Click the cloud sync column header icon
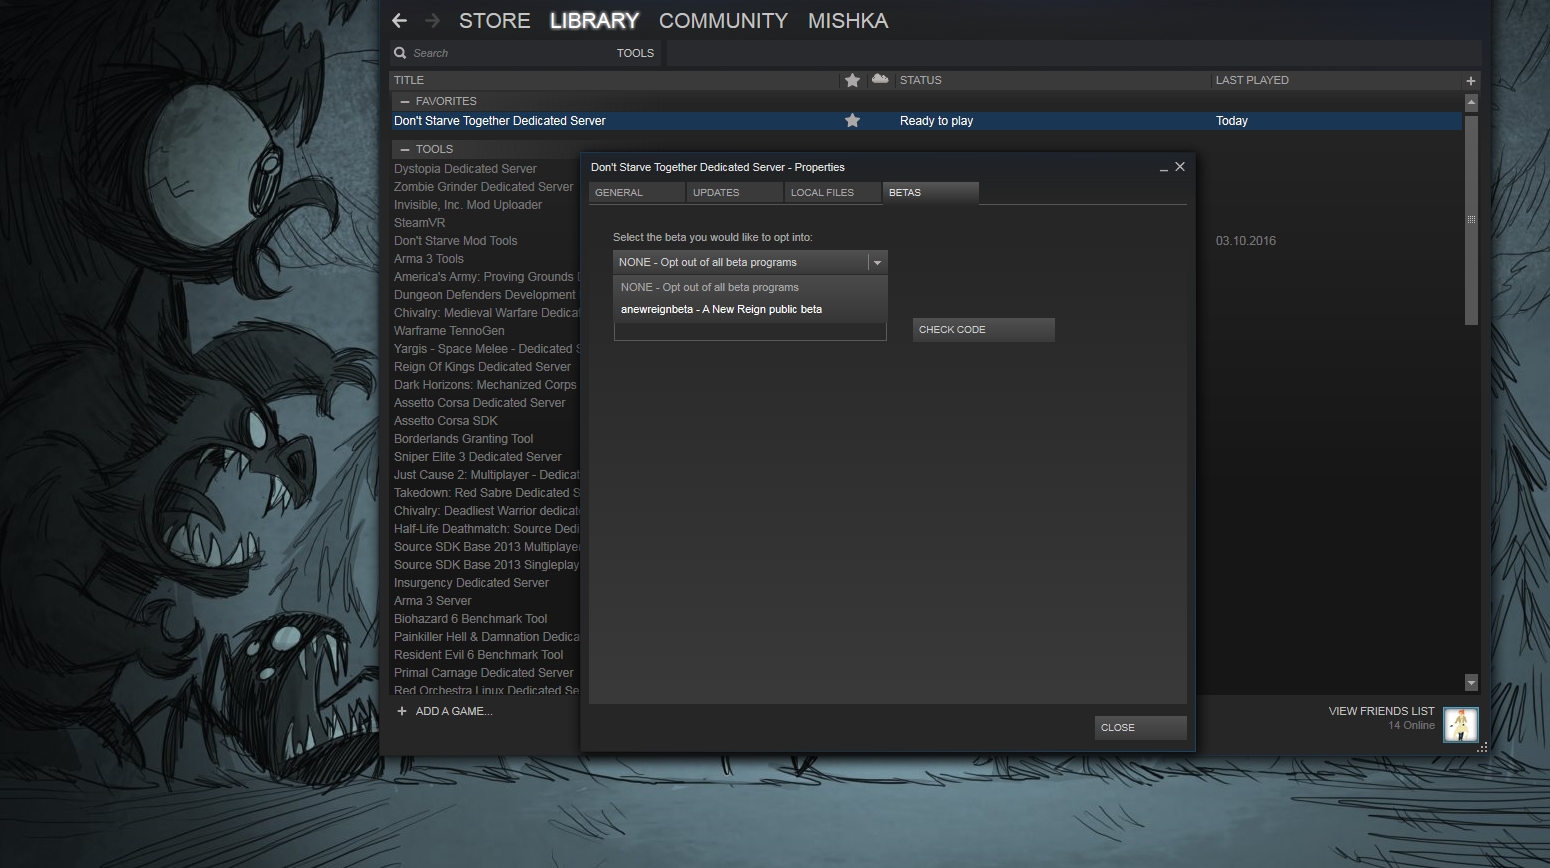The image size is (1550, 868). click(880, 79)
